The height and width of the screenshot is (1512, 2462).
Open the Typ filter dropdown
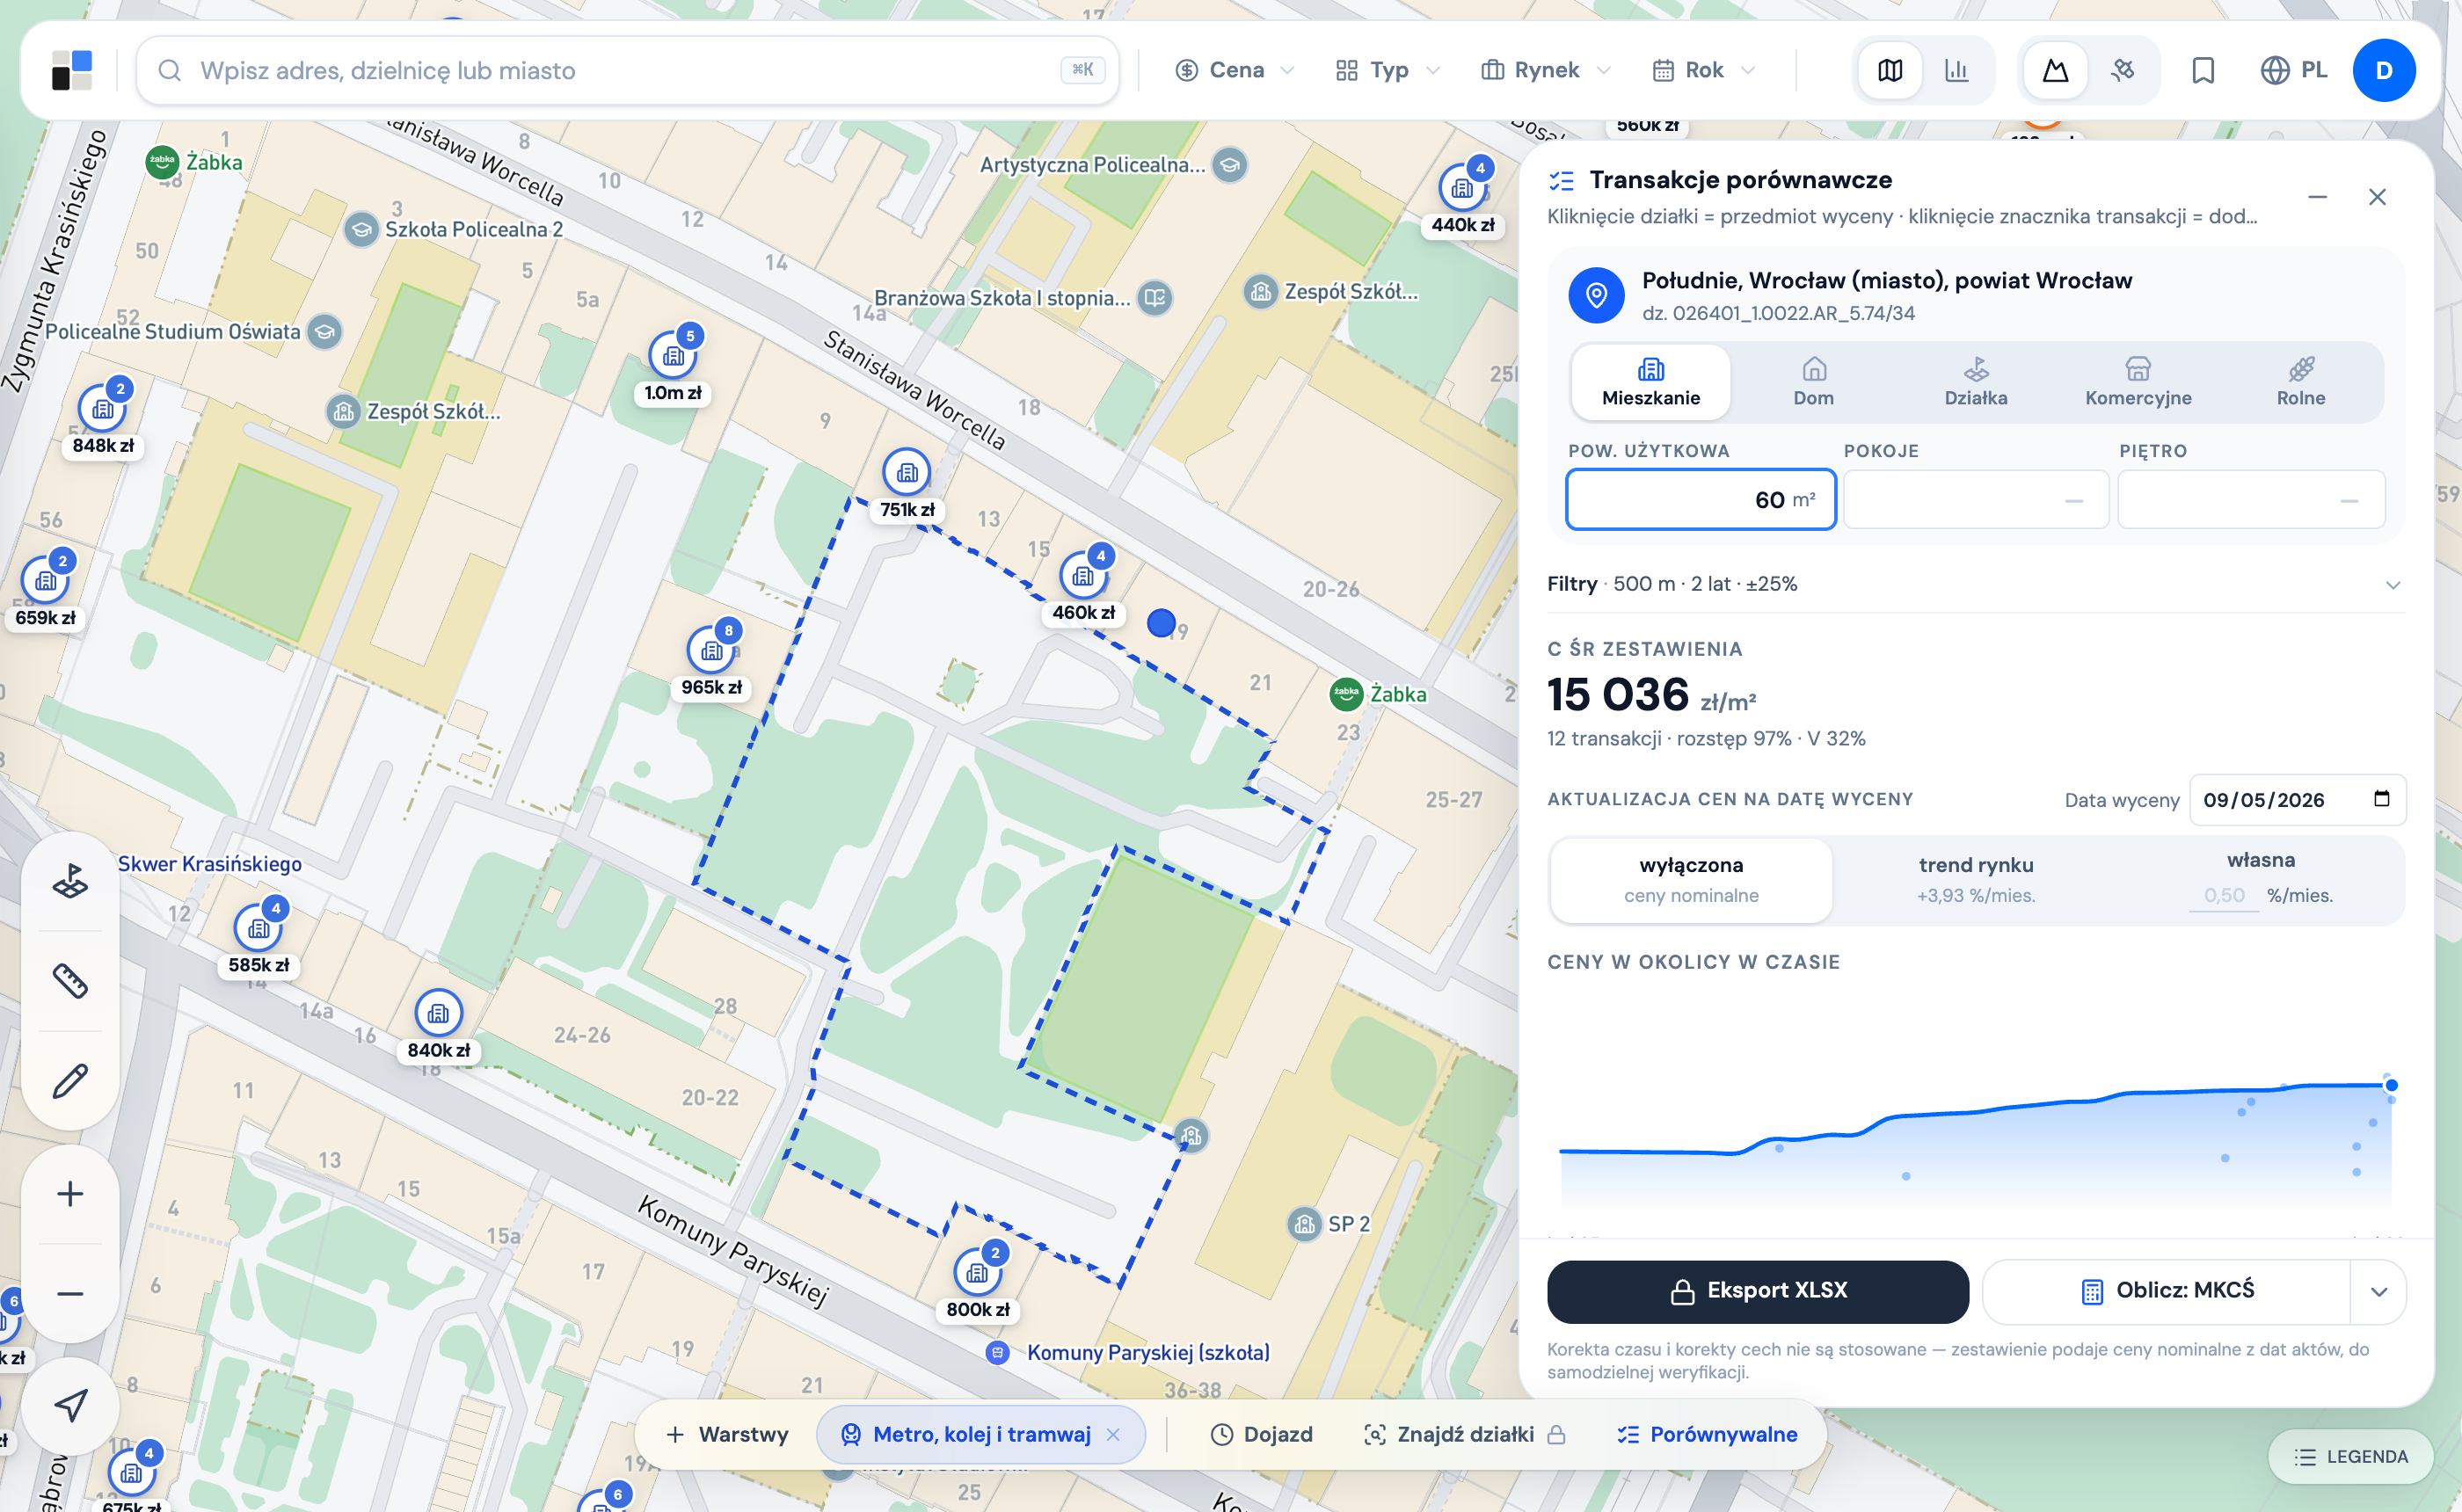point(1387,70)
